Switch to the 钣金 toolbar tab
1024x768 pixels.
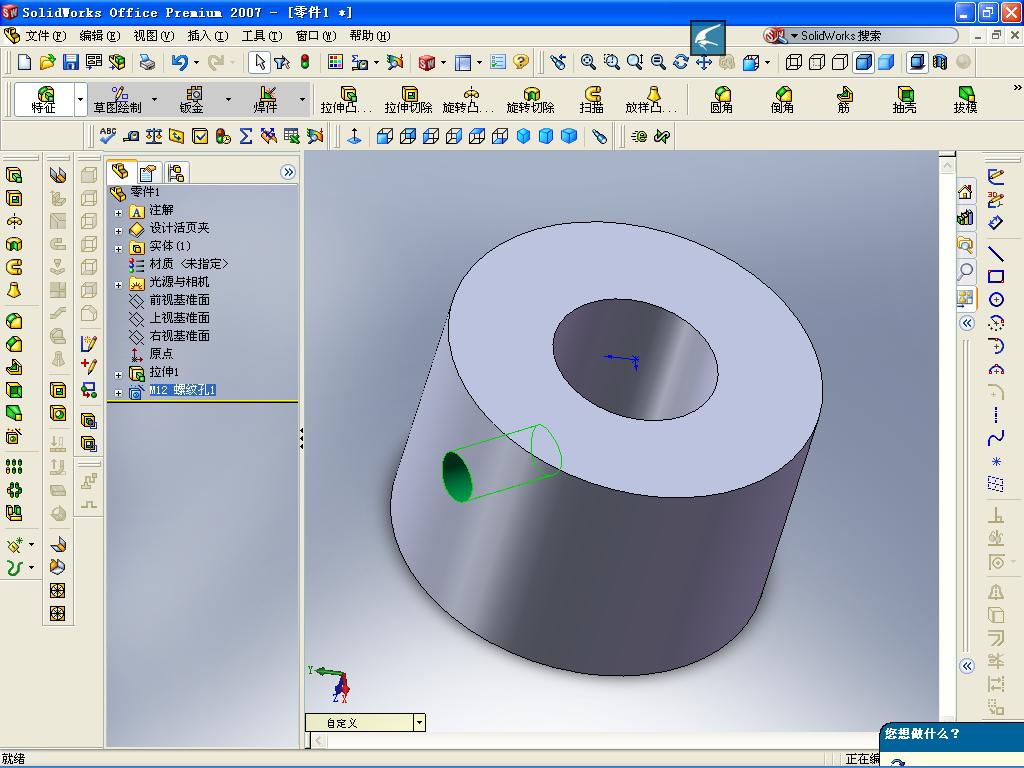pyautogui.click(x=193, y=100)
